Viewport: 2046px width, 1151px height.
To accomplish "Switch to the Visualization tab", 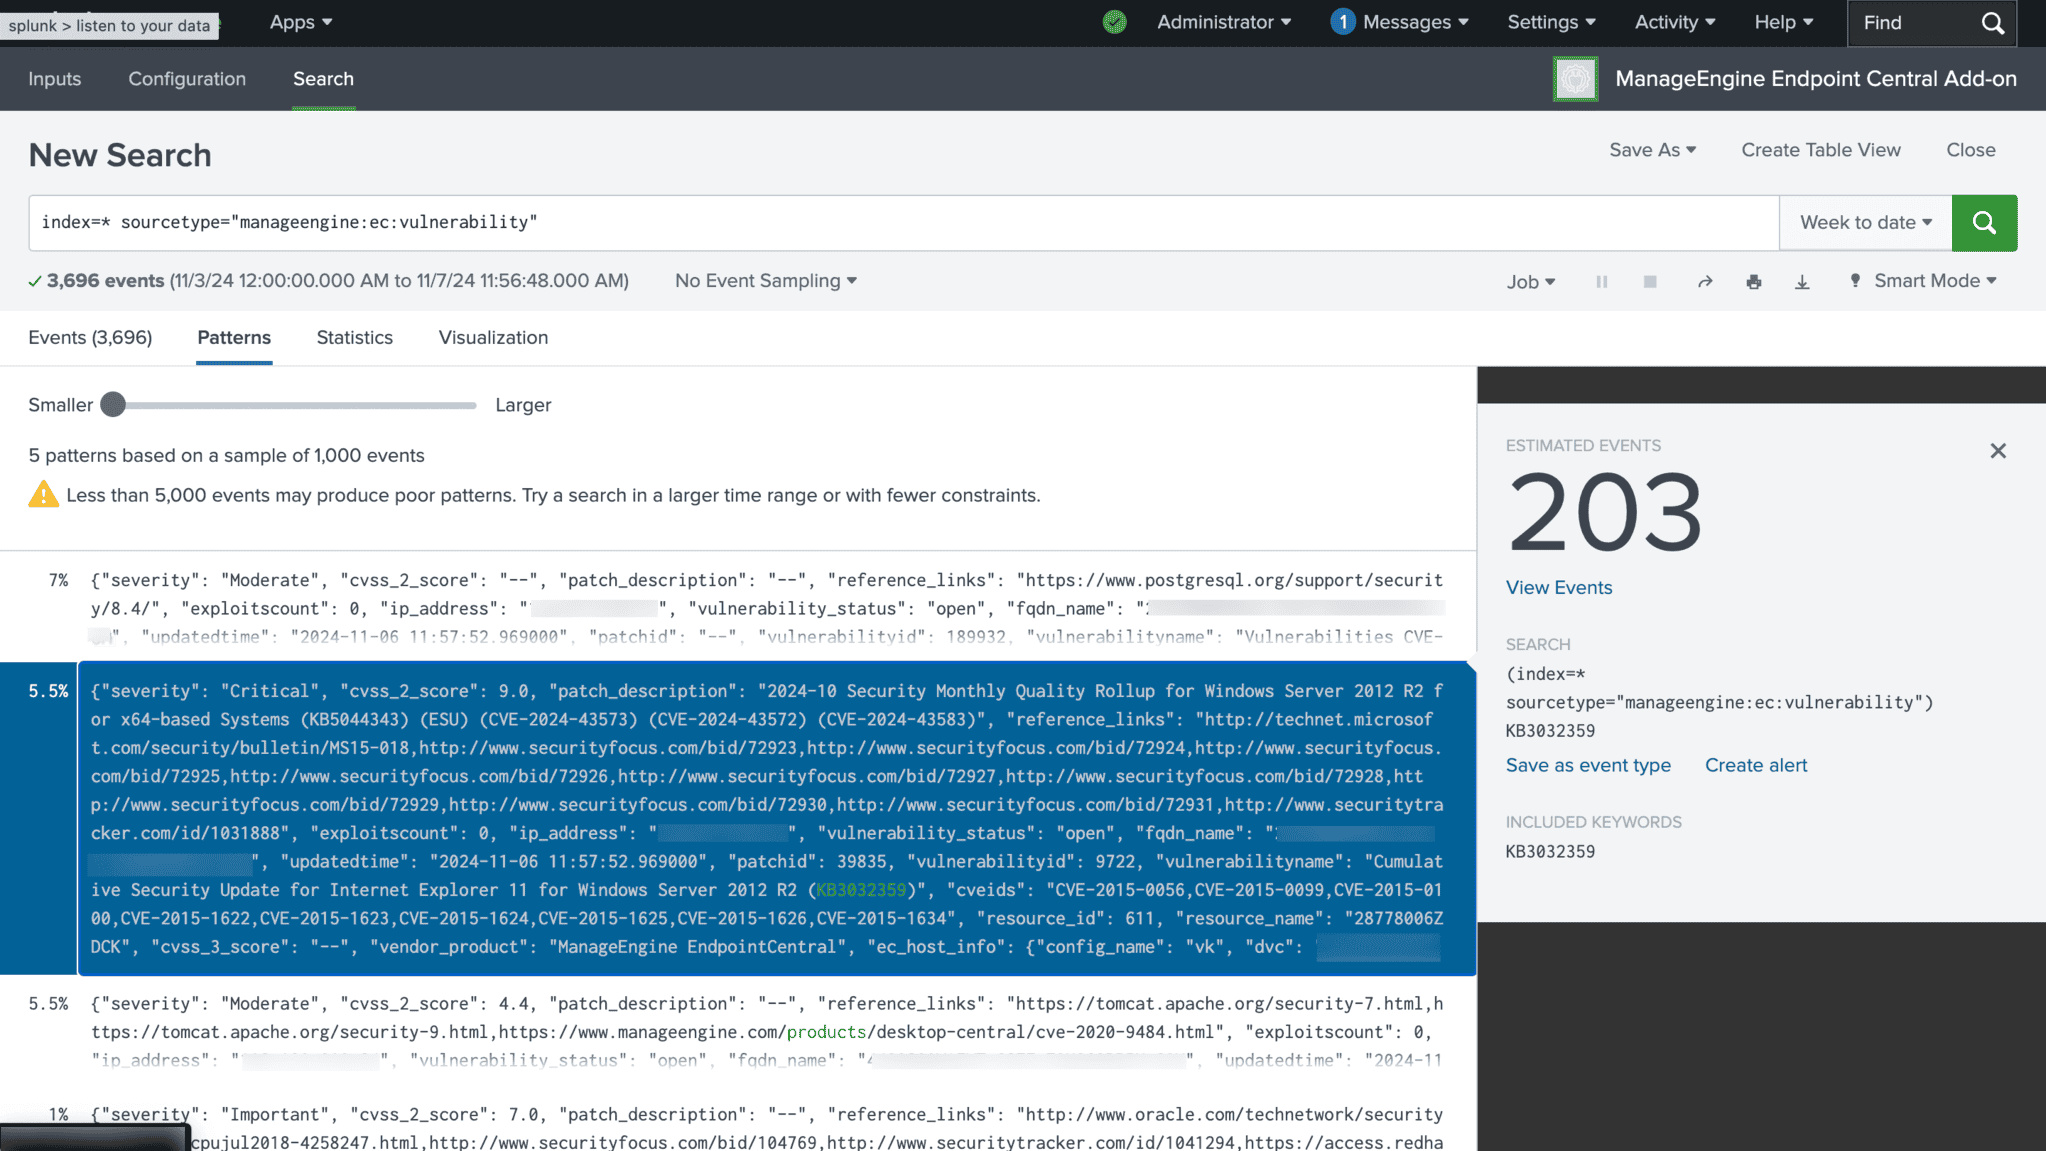I will pos(493,338).
